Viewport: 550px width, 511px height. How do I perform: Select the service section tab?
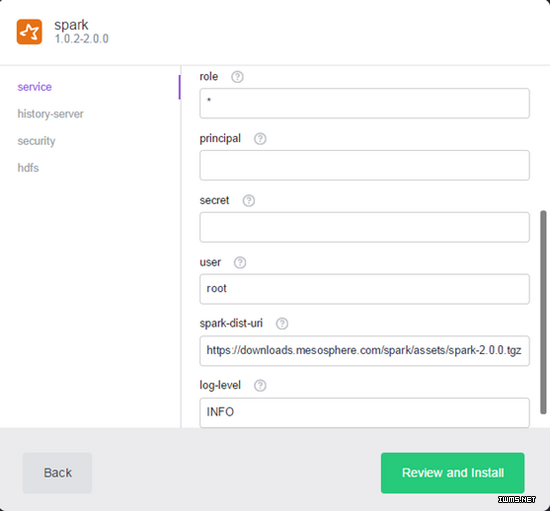point(35,87)
